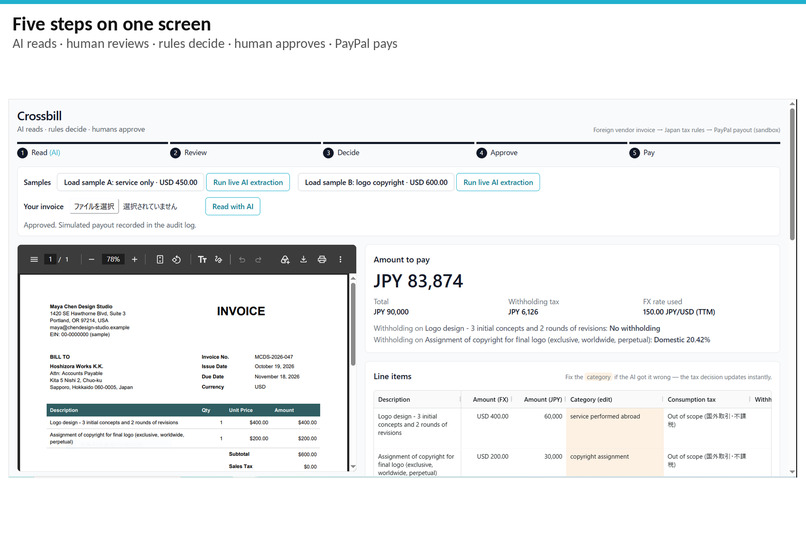
Task: Click the PDF page number field
Action: pos(50,260)
